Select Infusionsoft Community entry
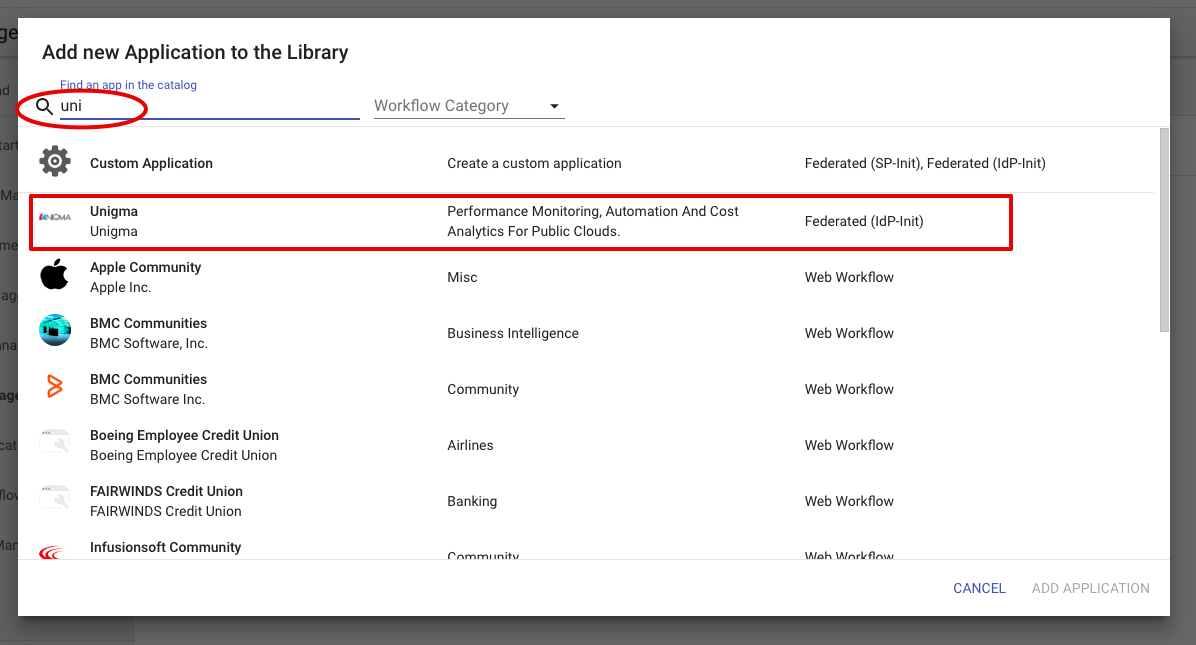Viewport: 1196px width, 645px height. [166, 547]
